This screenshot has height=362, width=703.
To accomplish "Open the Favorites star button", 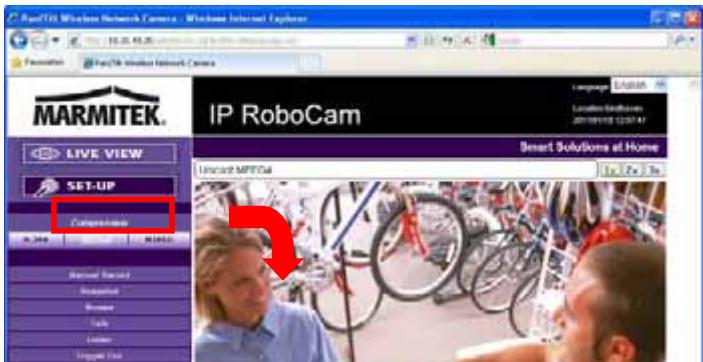I will pyautogui.click(x=38, y=63).
